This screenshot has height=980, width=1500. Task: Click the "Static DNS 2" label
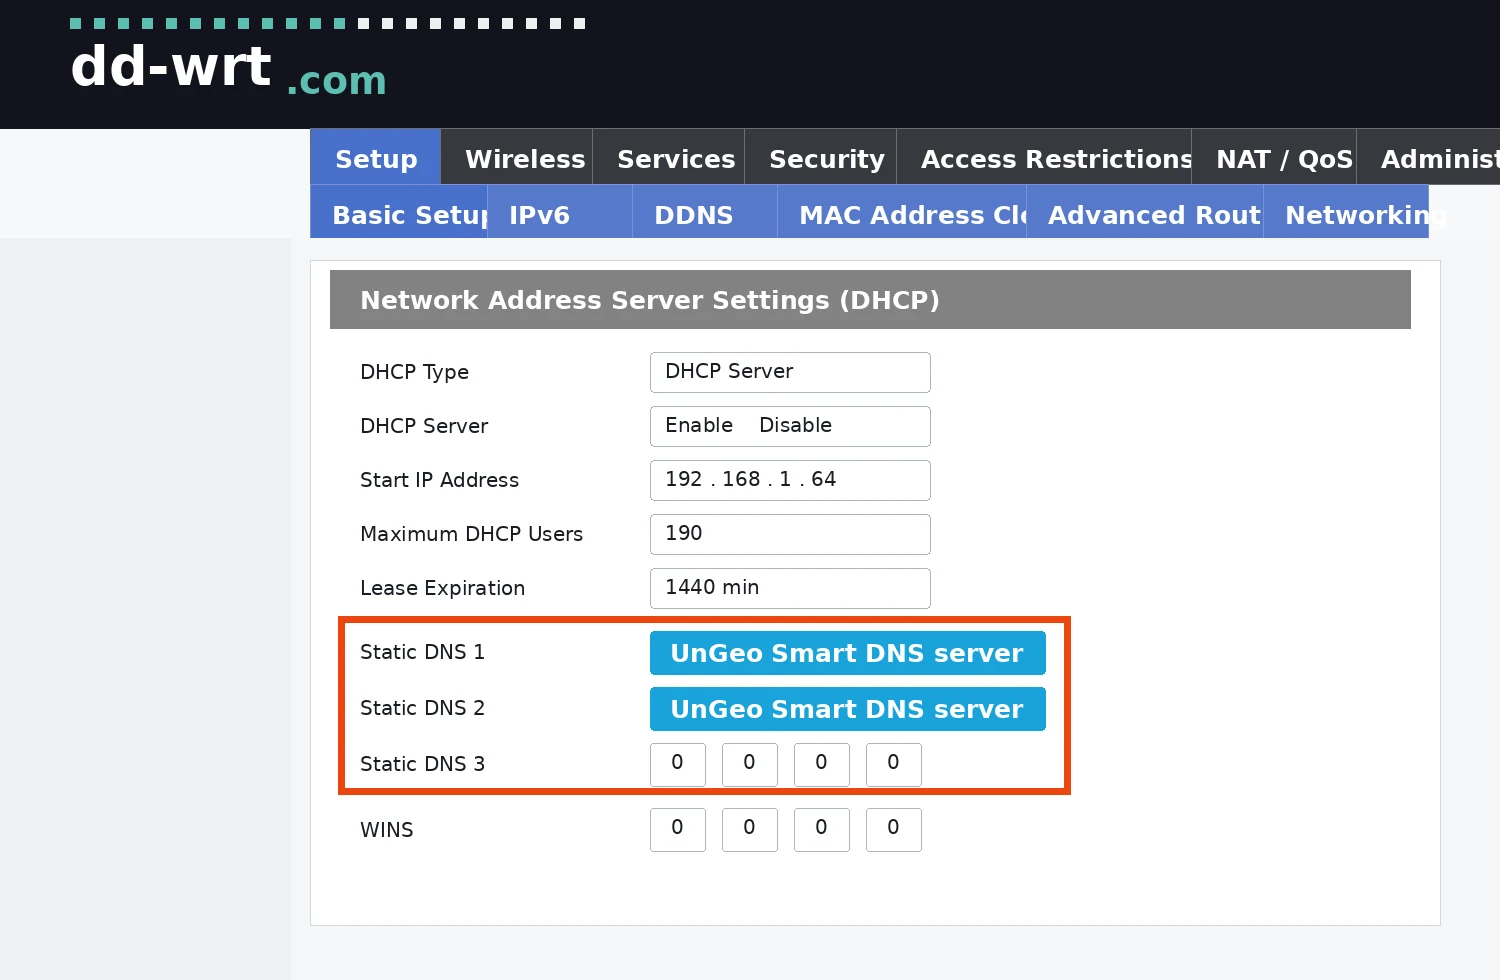[422, 708]
